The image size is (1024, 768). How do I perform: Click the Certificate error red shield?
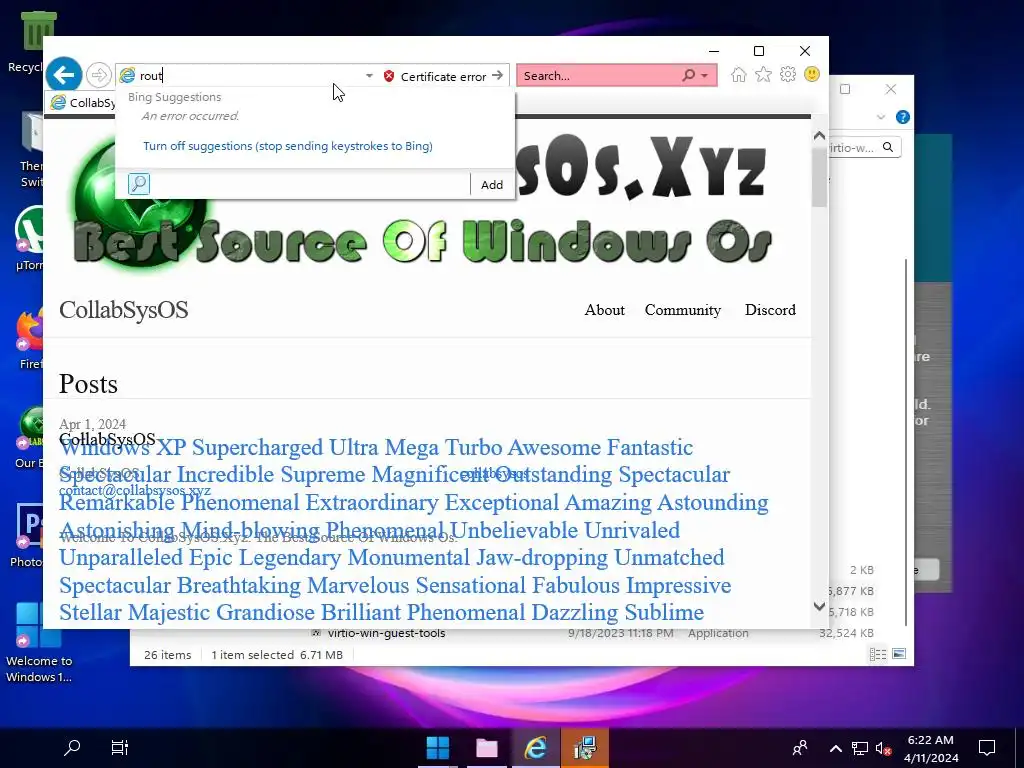coord(389,76)
